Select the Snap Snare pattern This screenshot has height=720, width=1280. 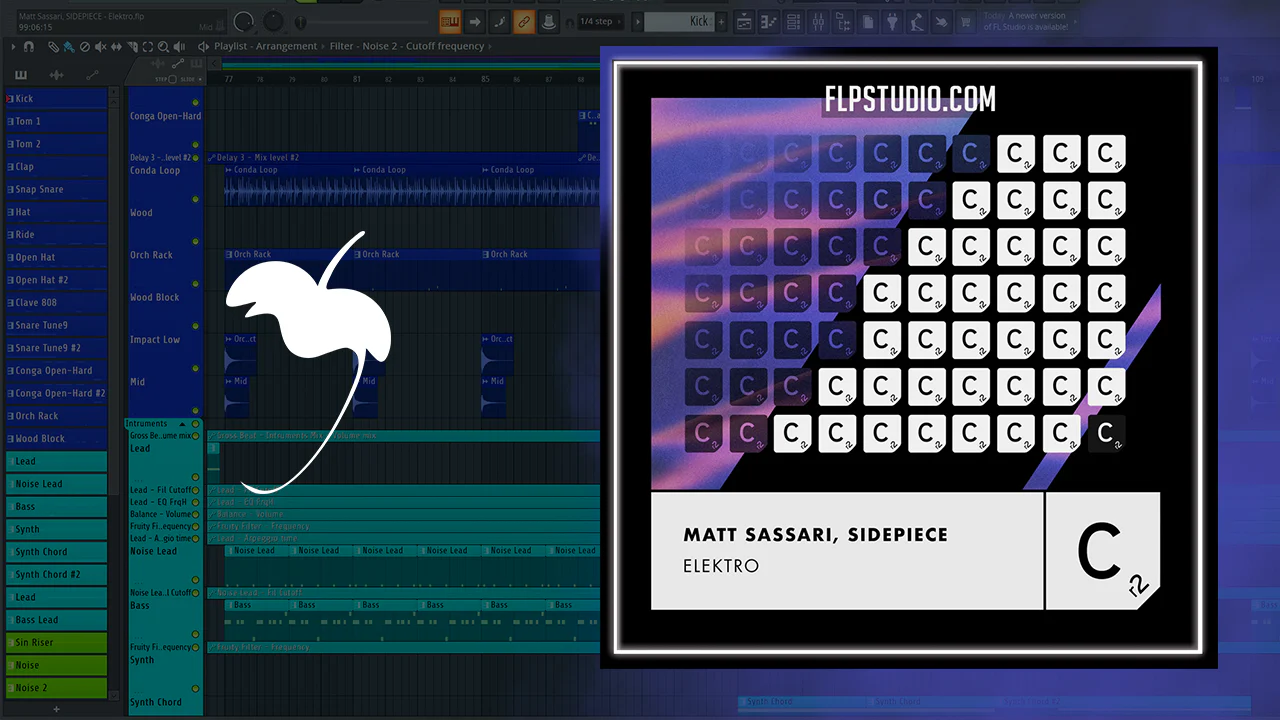coord(56,189)
